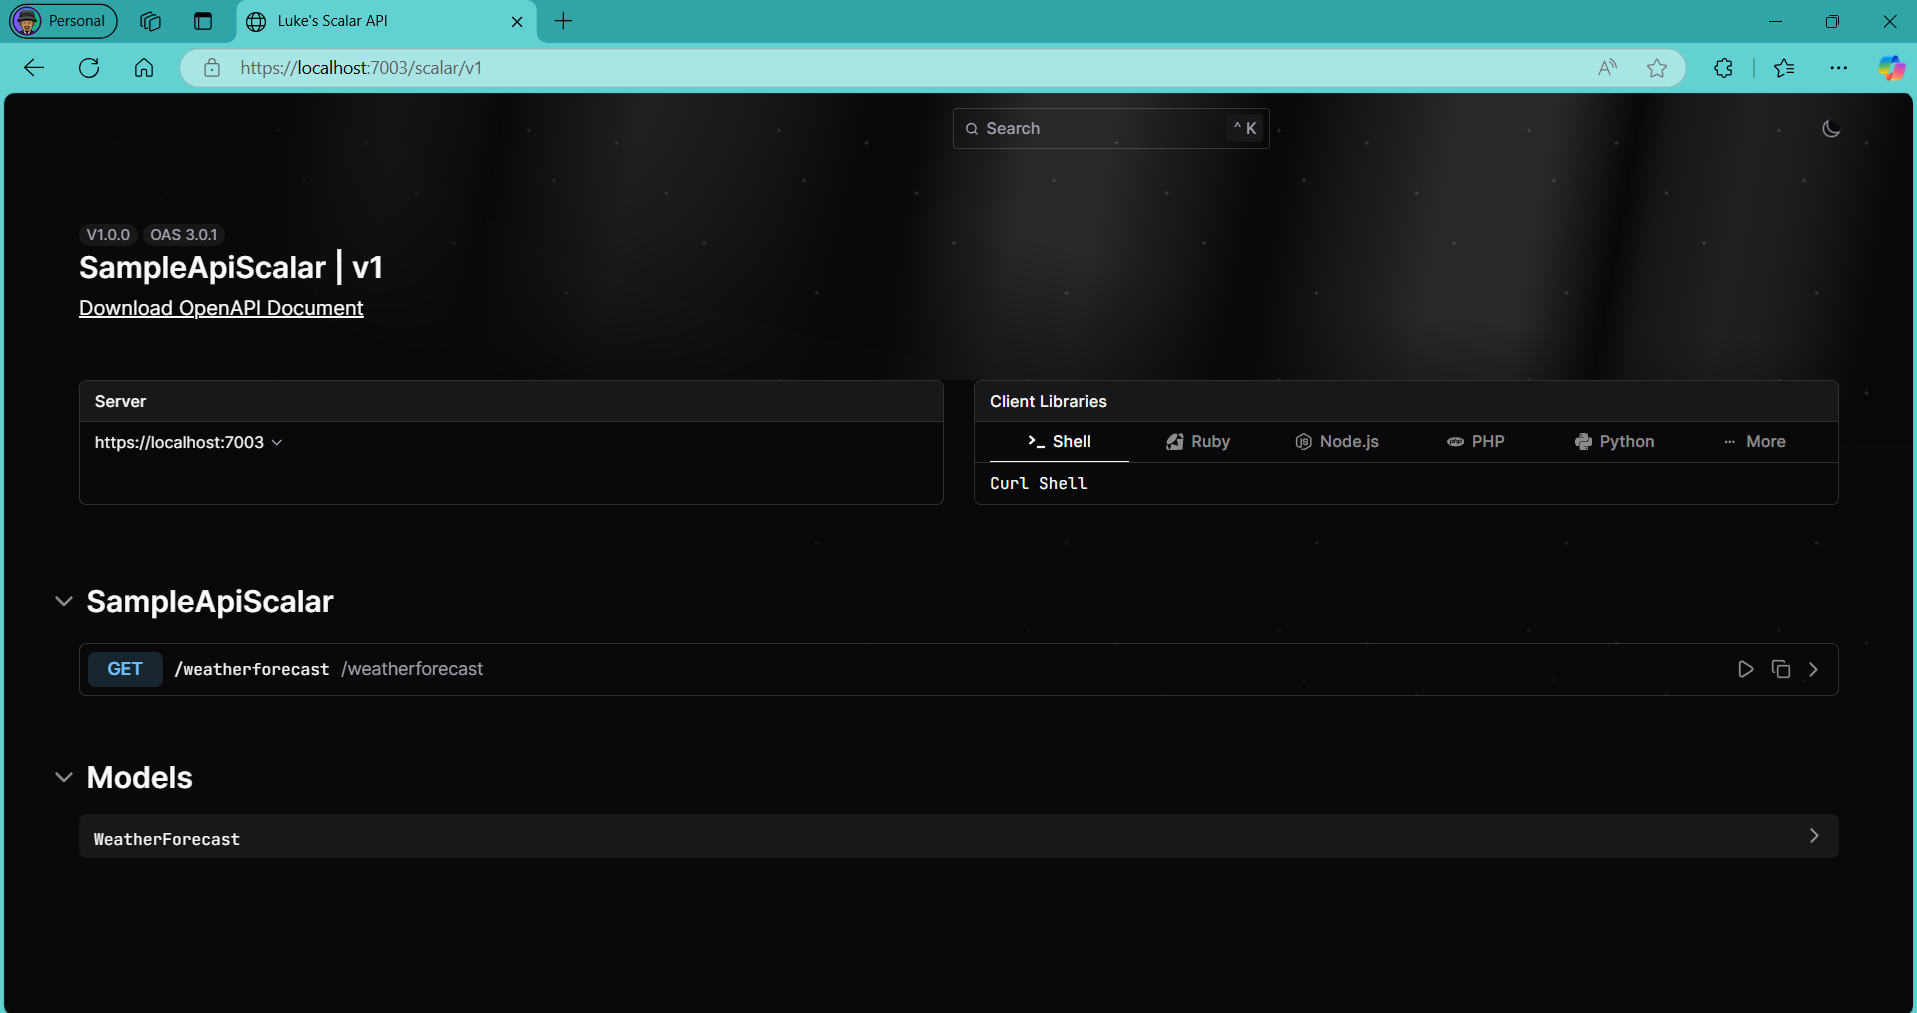Open the Read Aloud icon in address bar
The height and width of the screenshot is (1013, 1917).
coord(1607,68)
